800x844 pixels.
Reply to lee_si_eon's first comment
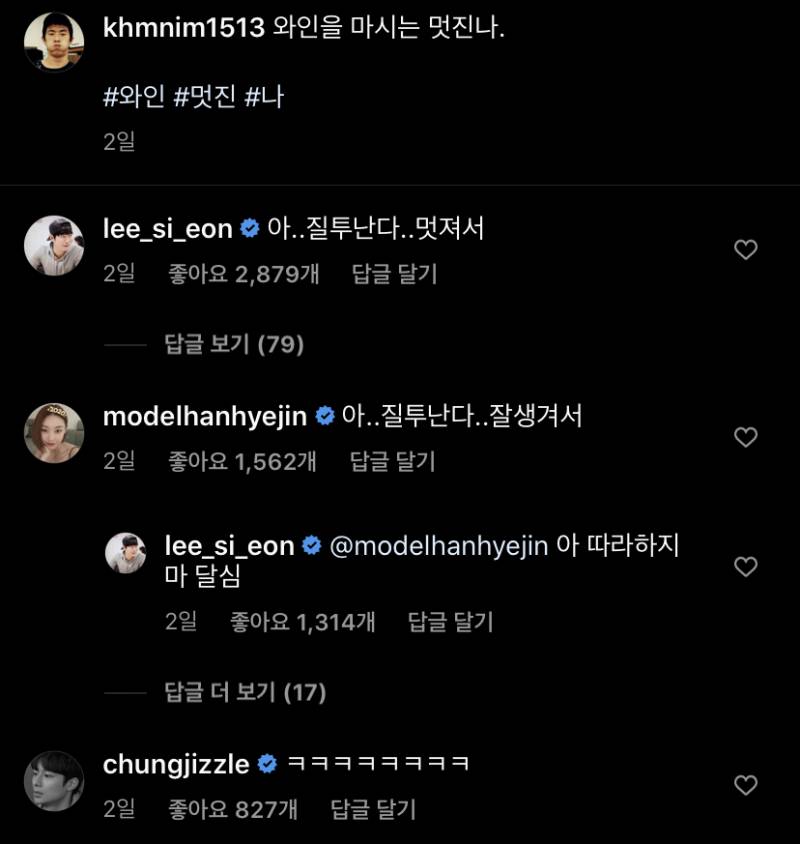[x=394, y=274]
